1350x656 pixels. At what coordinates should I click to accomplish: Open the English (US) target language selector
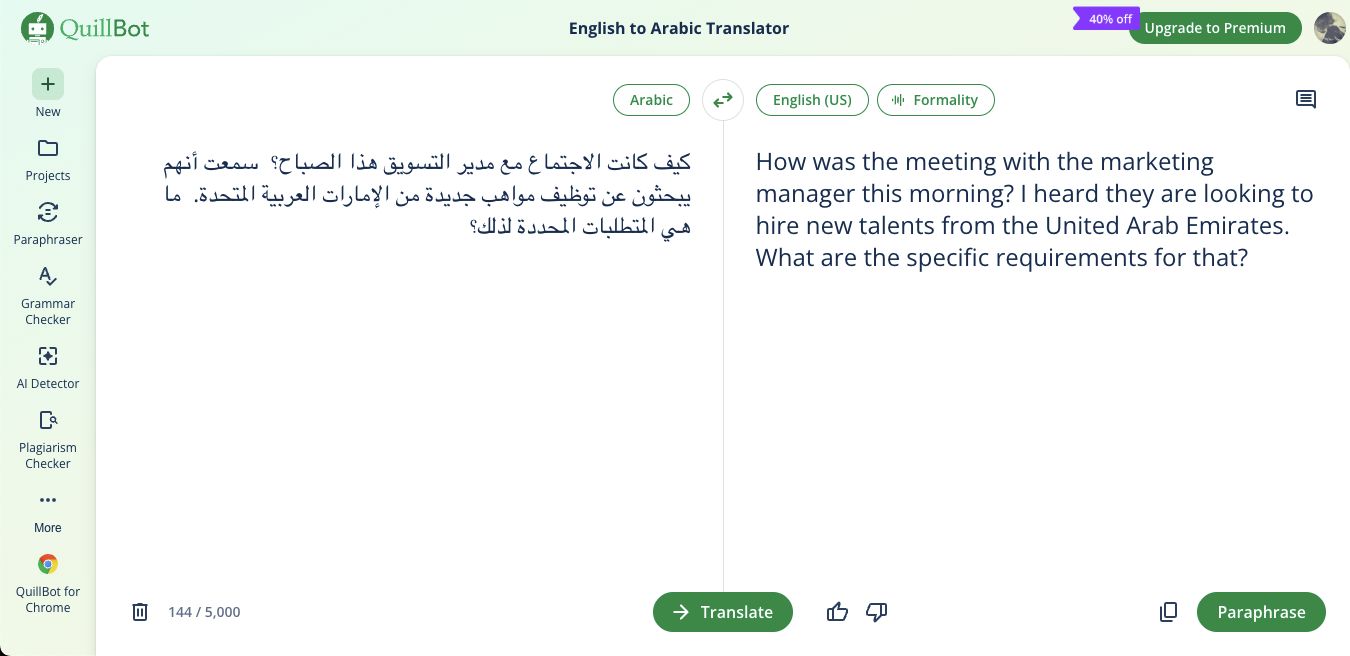[x=812, y=100]
